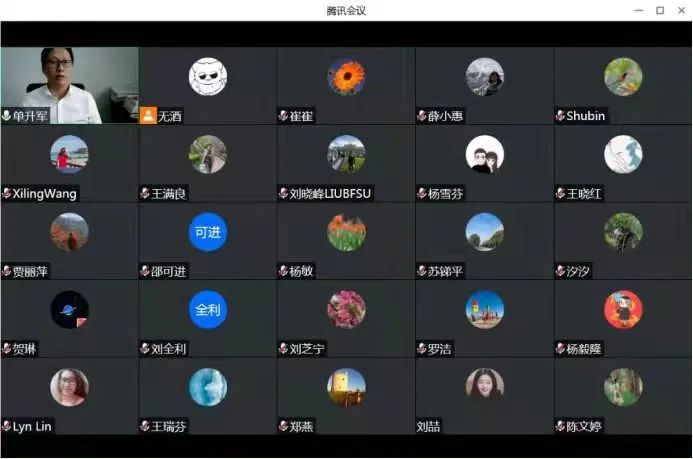The height and width of the screenshot is (459, 693).
Task: Click the planet avatar of 贺琳
Action: coord(69,309)
